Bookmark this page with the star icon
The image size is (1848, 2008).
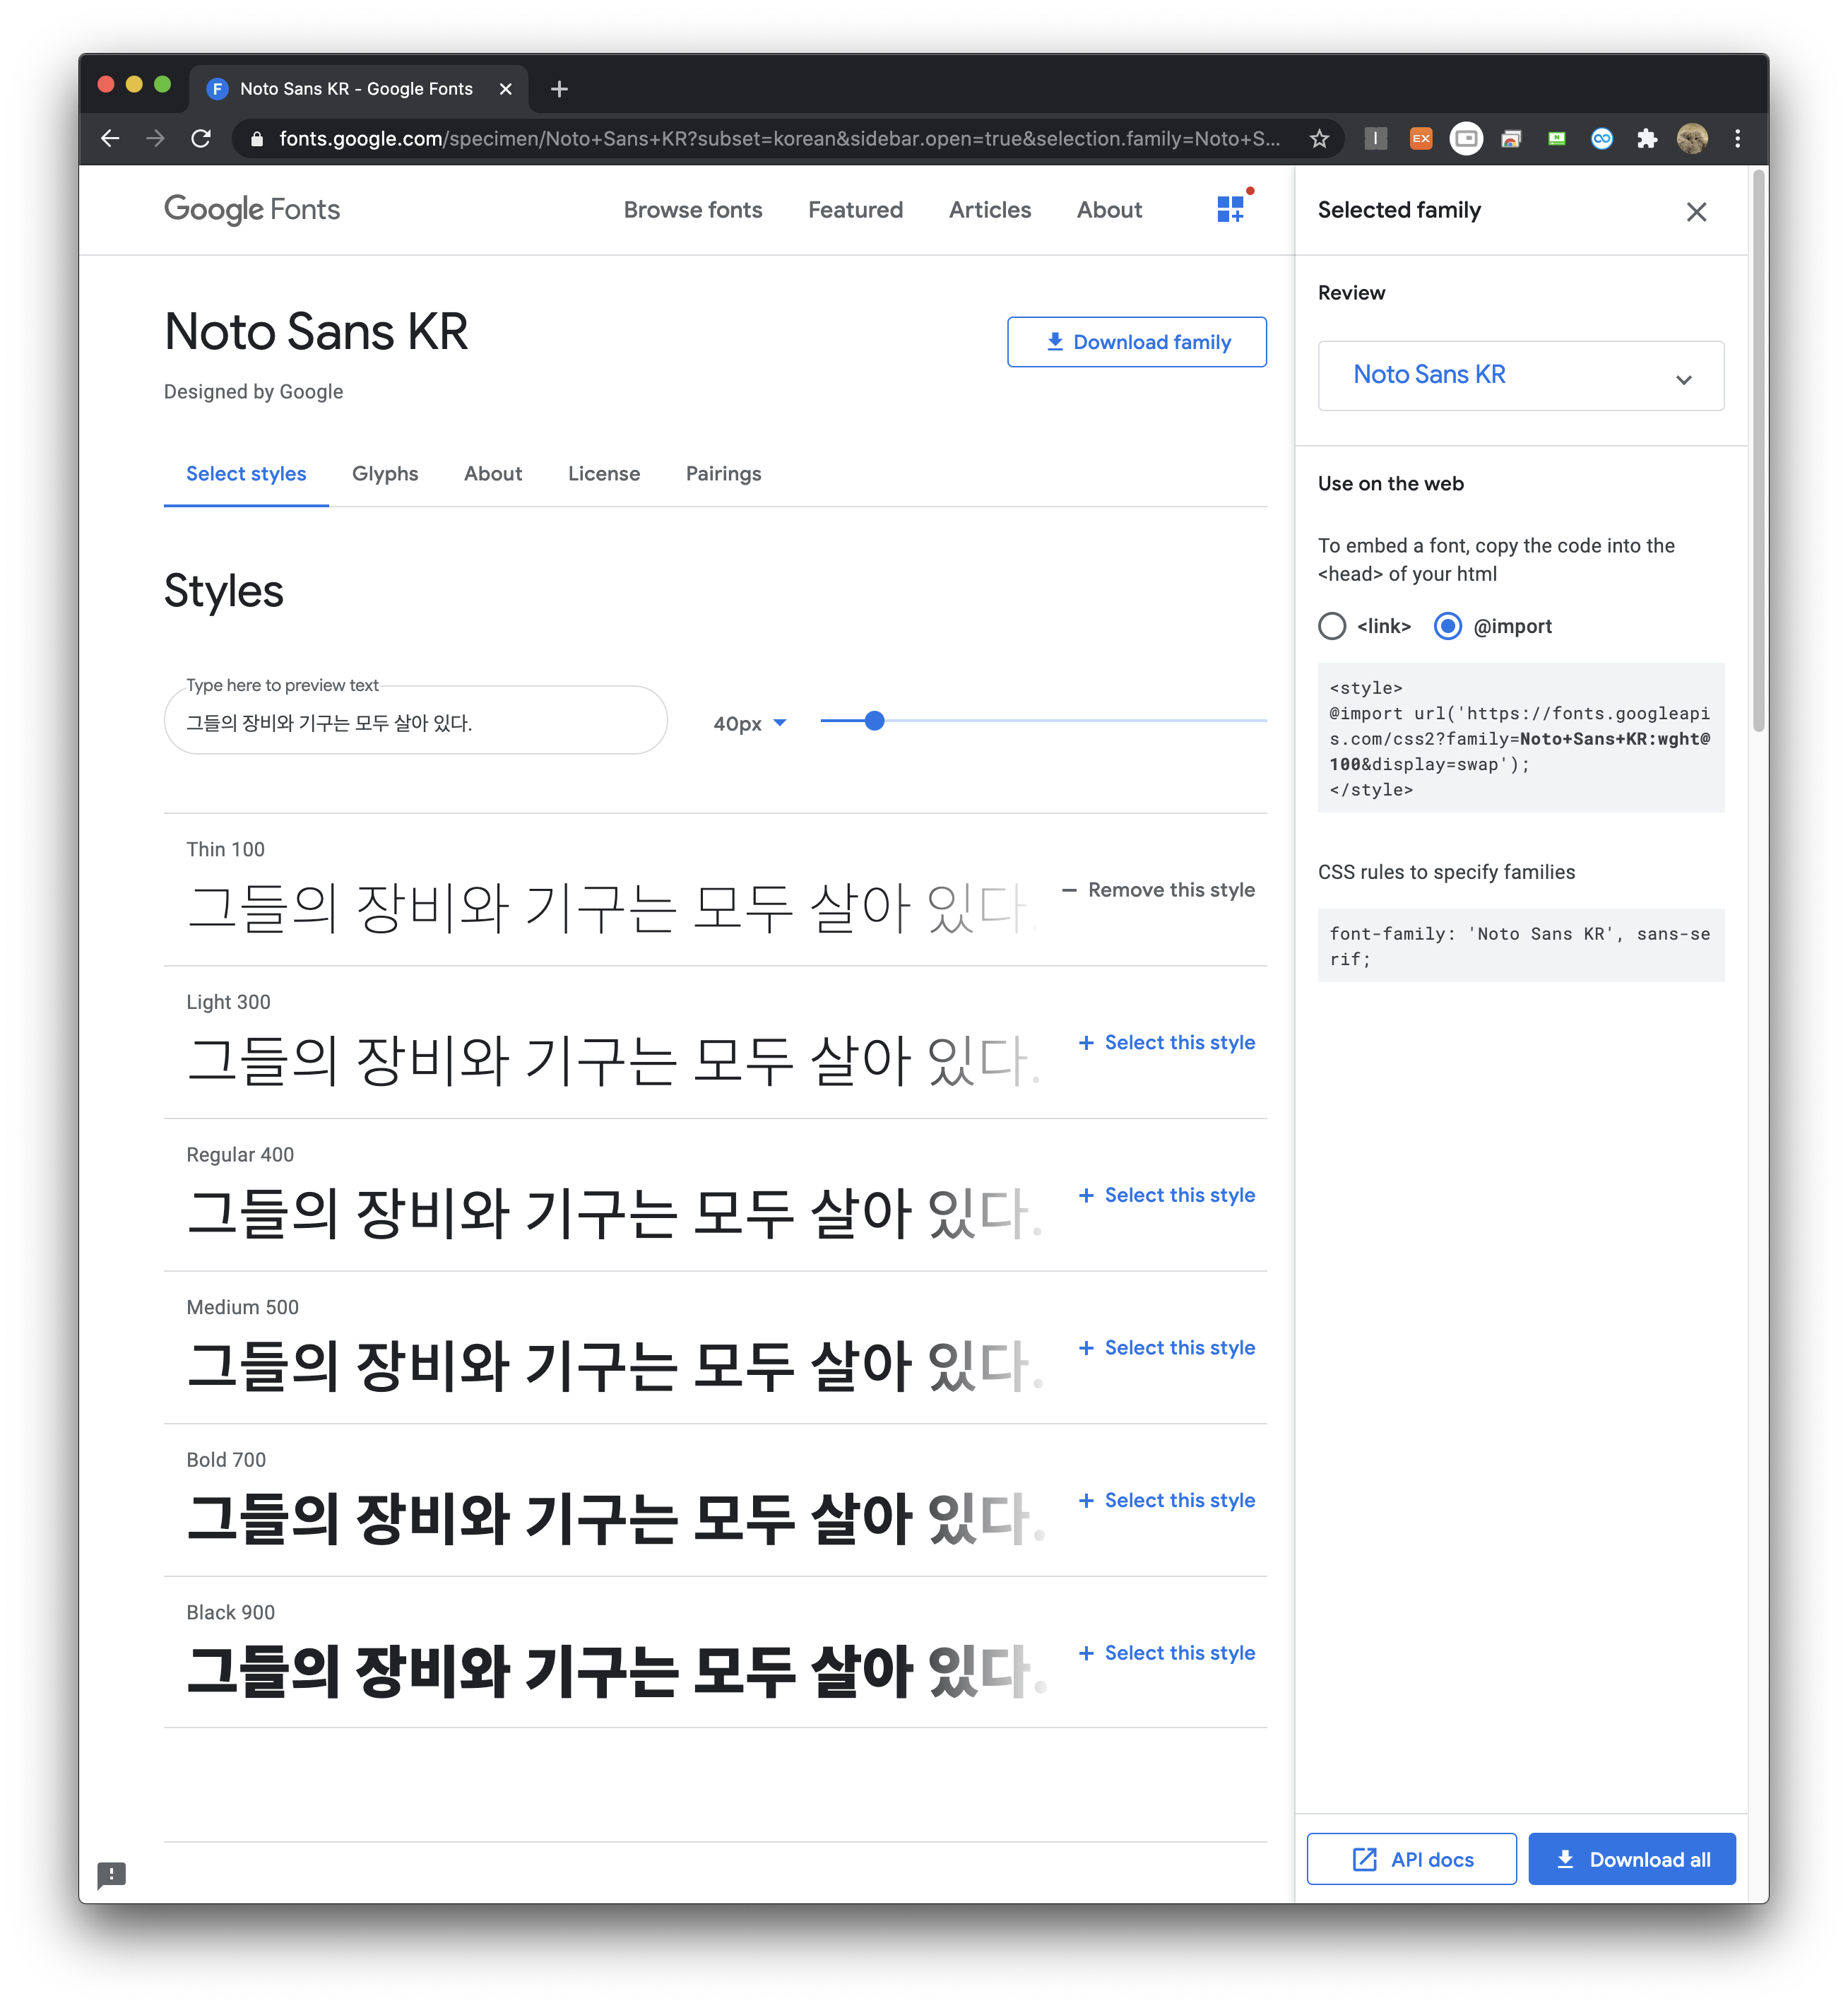(1319, 139)
